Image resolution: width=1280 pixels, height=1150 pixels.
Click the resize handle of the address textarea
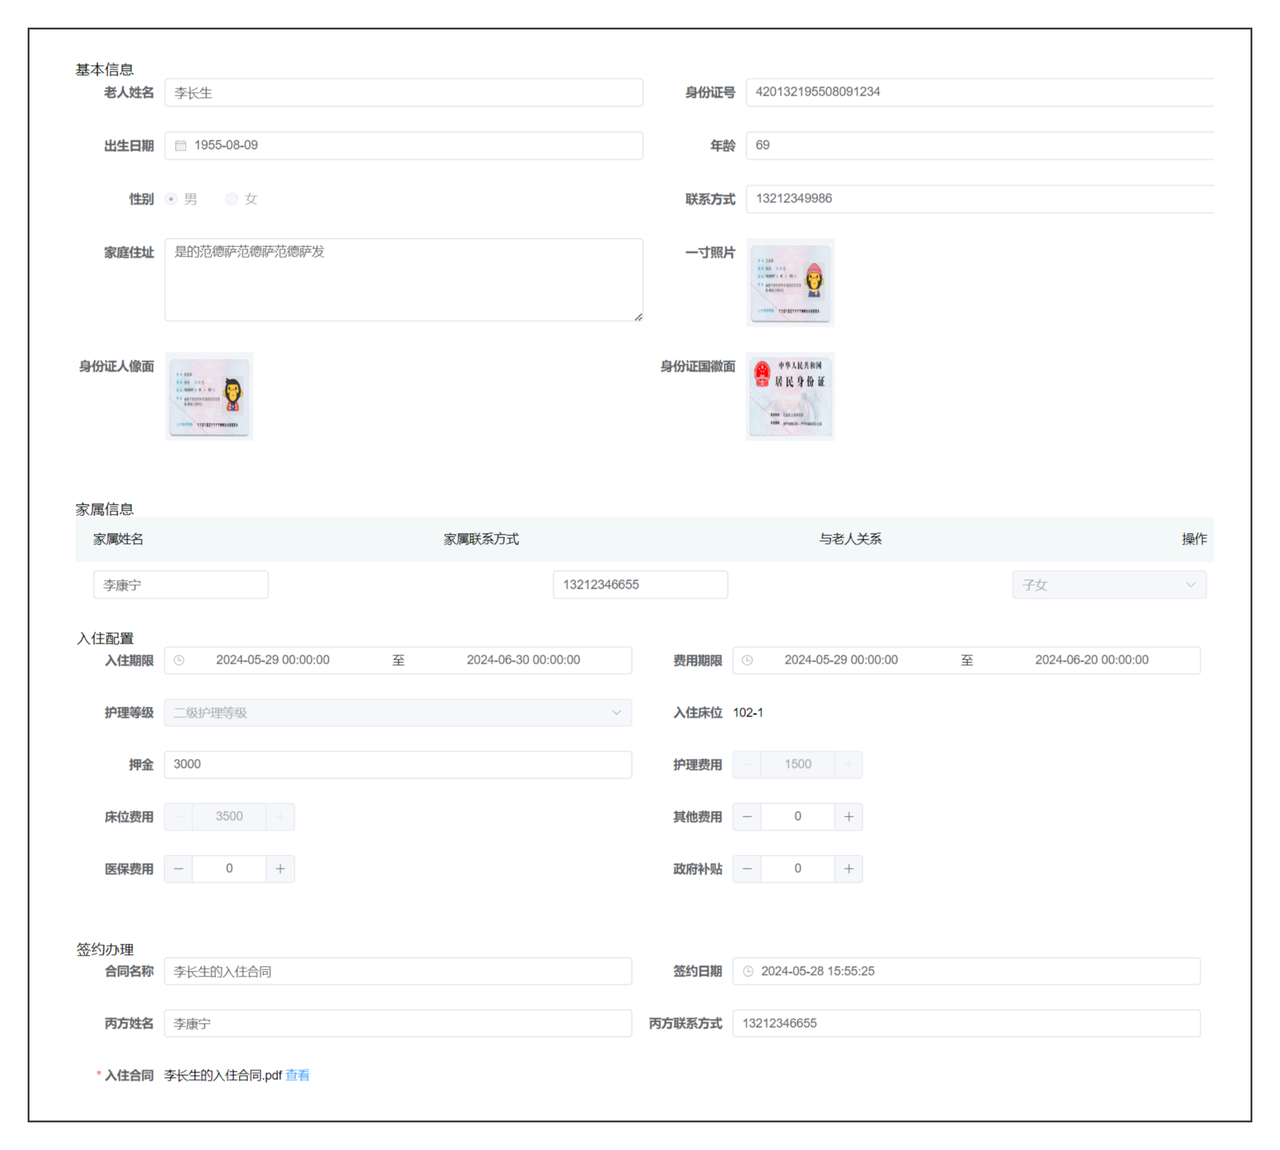pyautogui.click(x=638, y=316)
